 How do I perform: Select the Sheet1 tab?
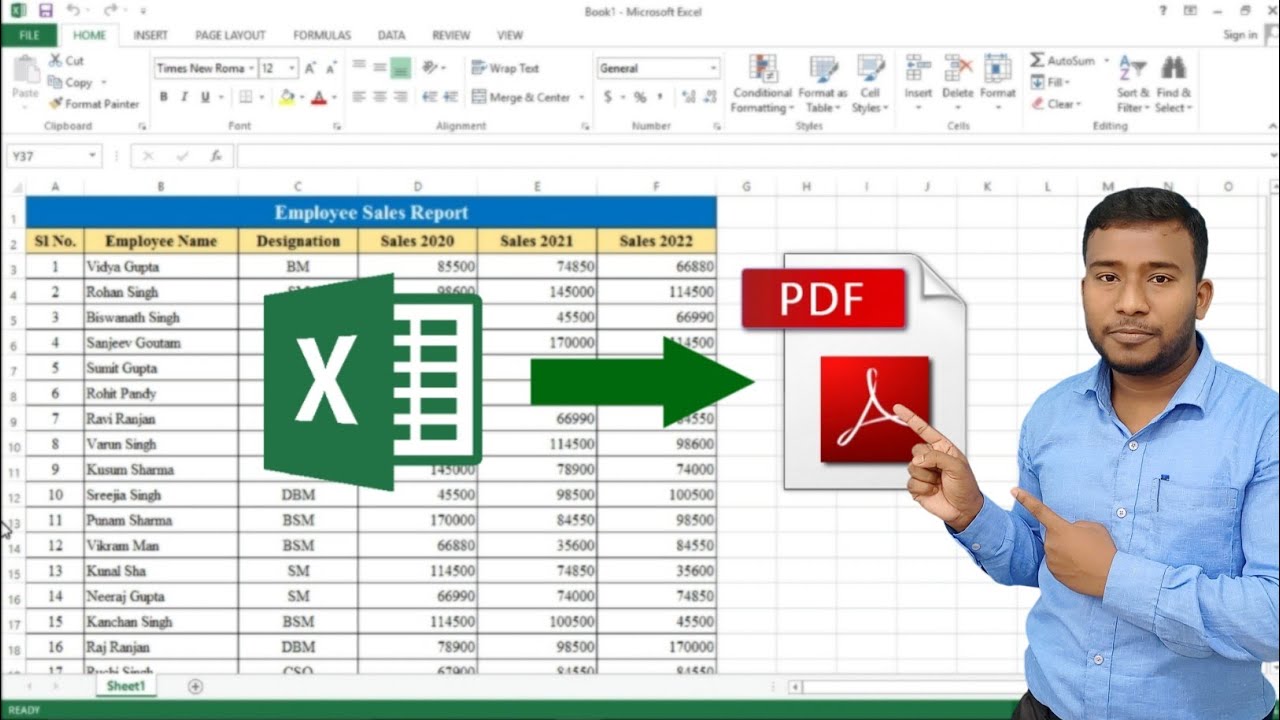[126, 686]
